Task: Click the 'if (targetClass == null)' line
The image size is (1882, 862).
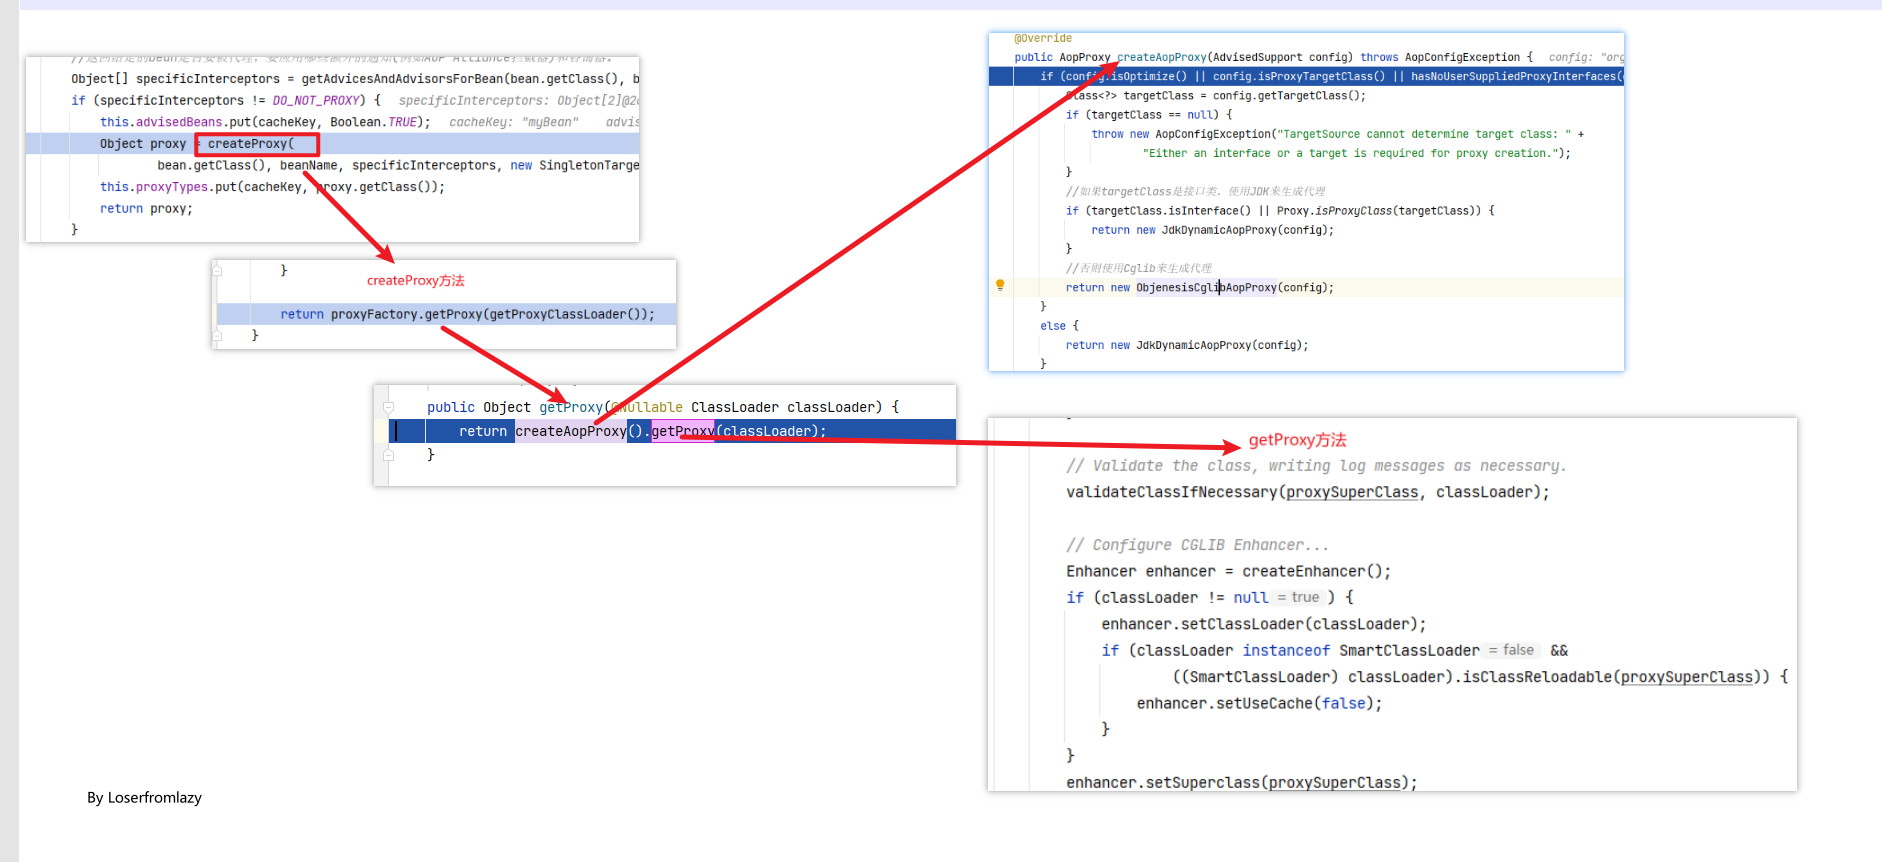Action: 1149,115
